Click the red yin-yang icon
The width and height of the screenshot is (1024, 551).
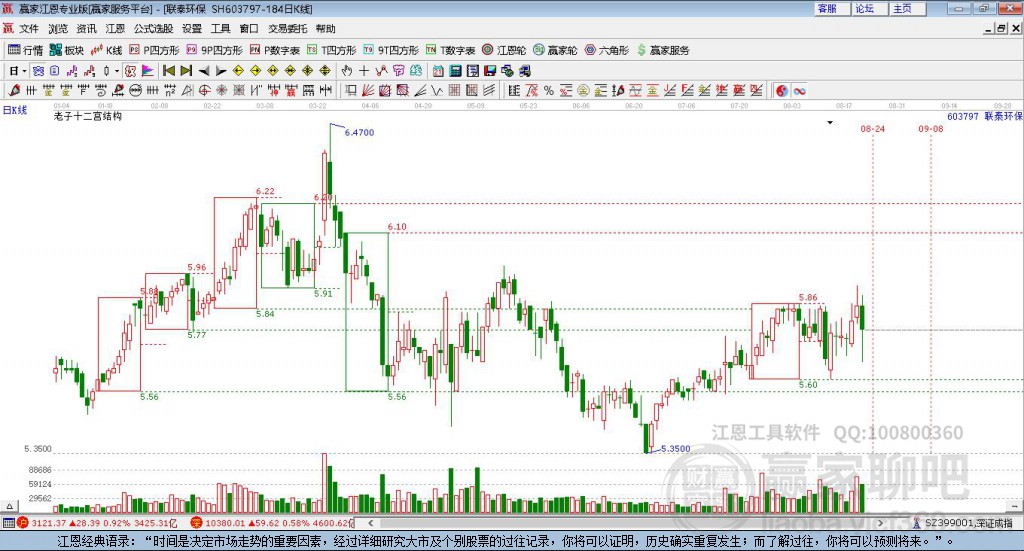coord(782,91)
